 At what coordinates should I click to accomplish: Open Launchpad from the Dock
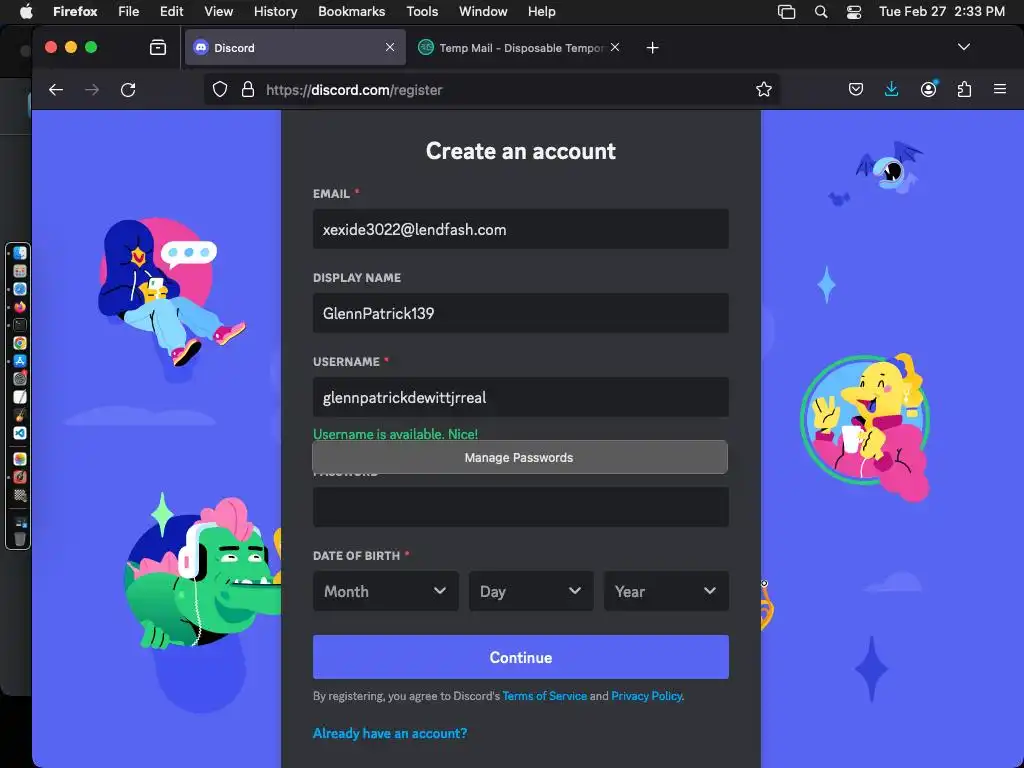(20, 271)
